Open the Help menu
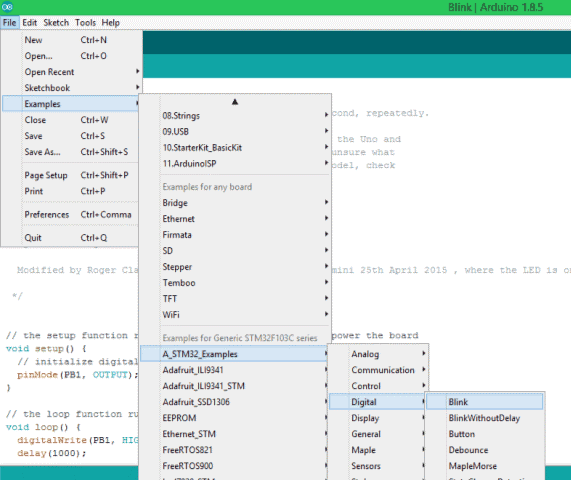Viewport: 571px width, 480px height. [110, 23]
